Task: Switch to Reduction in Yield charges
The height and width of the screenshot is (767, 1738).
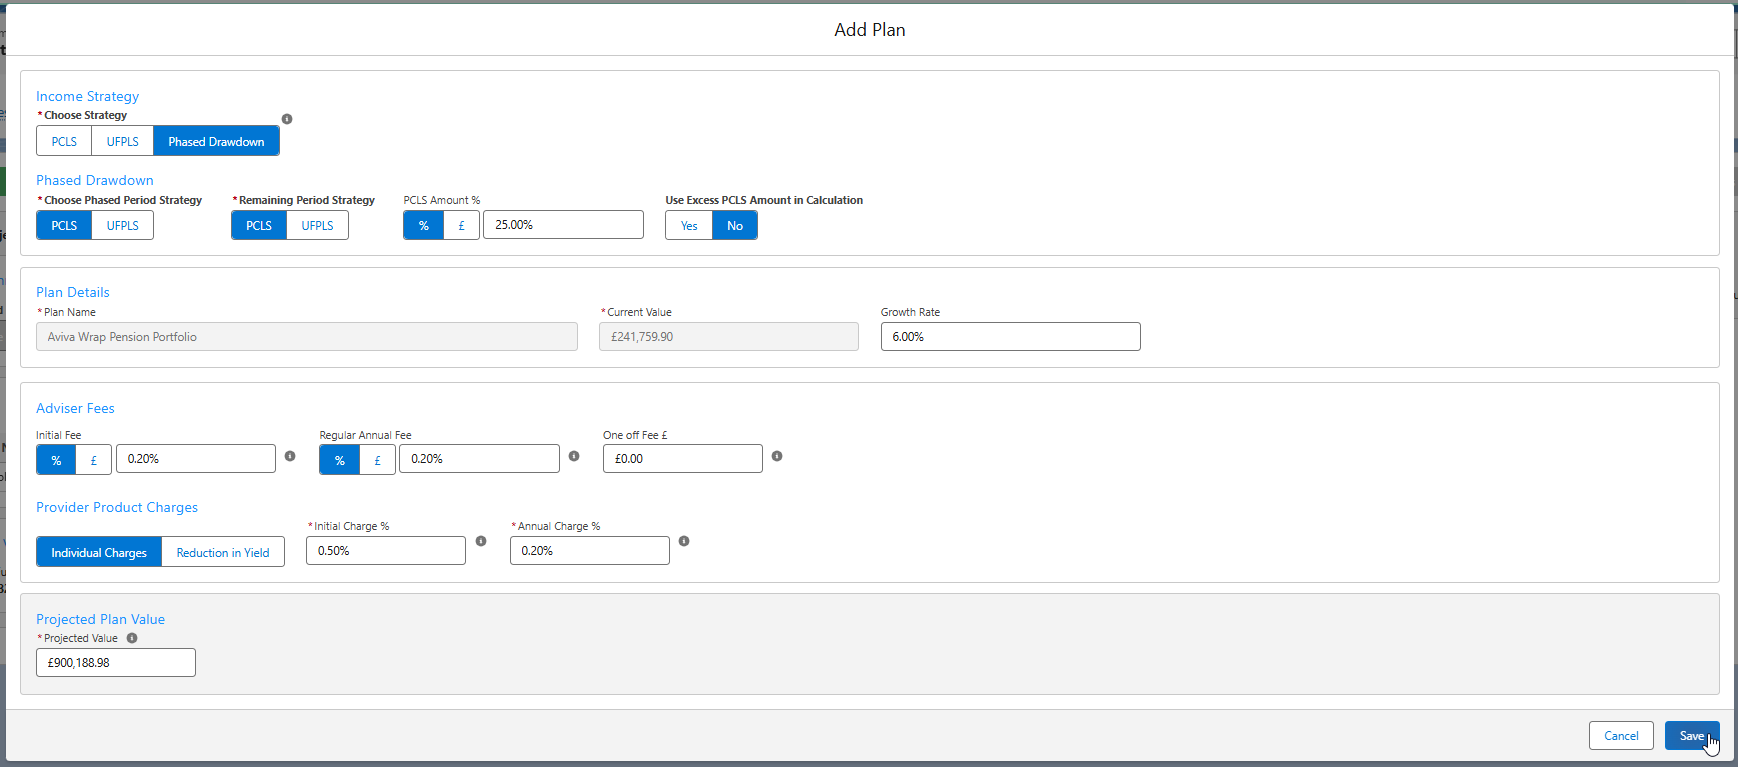Action: pos(223,552)
